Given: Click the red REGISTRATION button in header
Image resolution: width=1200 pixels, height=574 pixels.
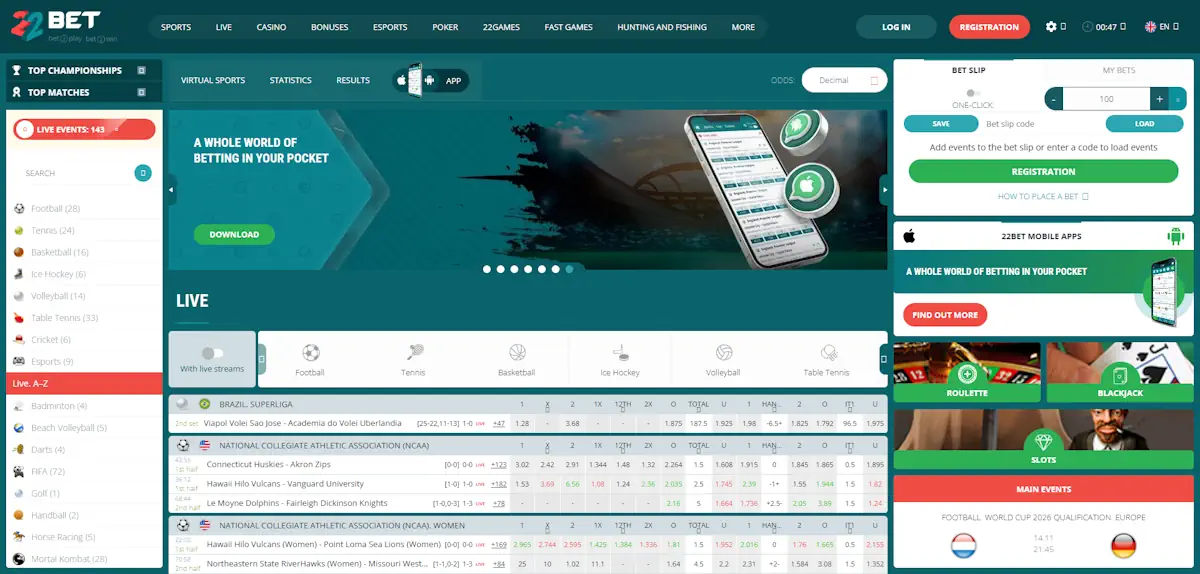Looking at the screenshot, I should [x=989, y=27].
